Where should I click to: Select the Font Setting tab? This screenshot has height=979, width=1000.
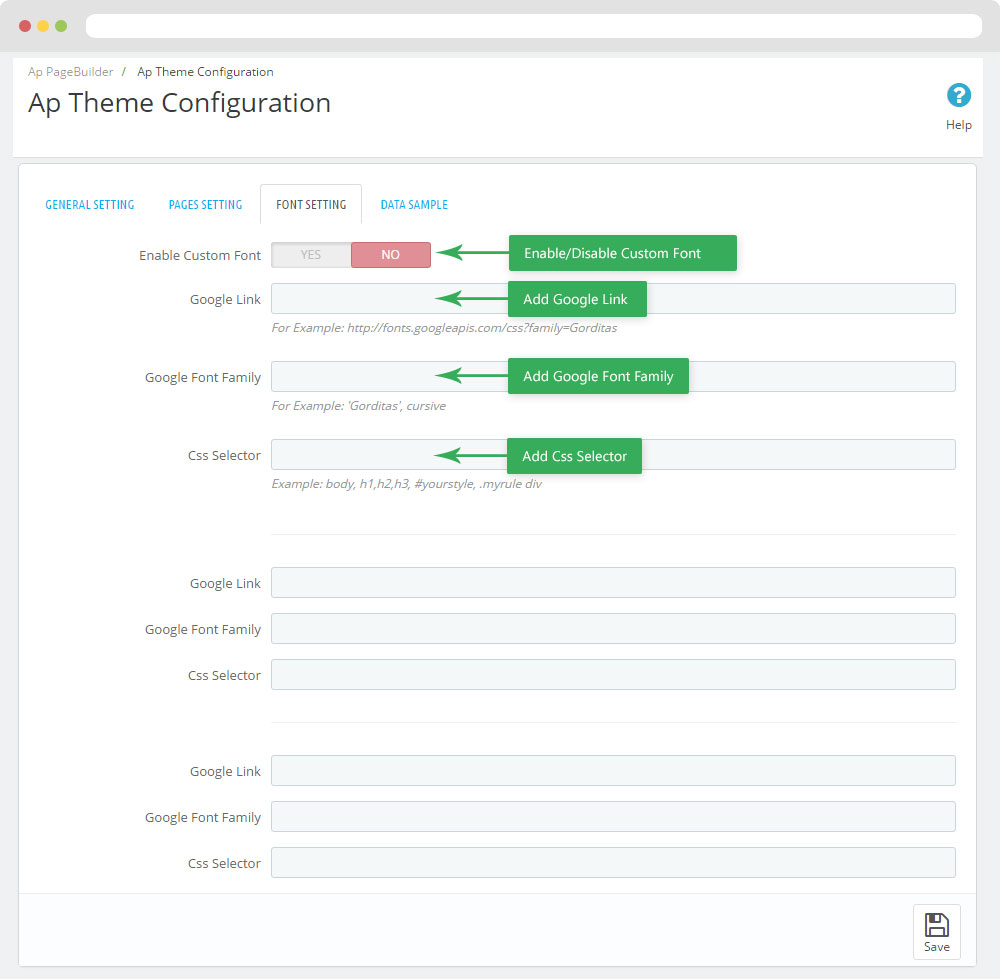[x=311, y=205]
